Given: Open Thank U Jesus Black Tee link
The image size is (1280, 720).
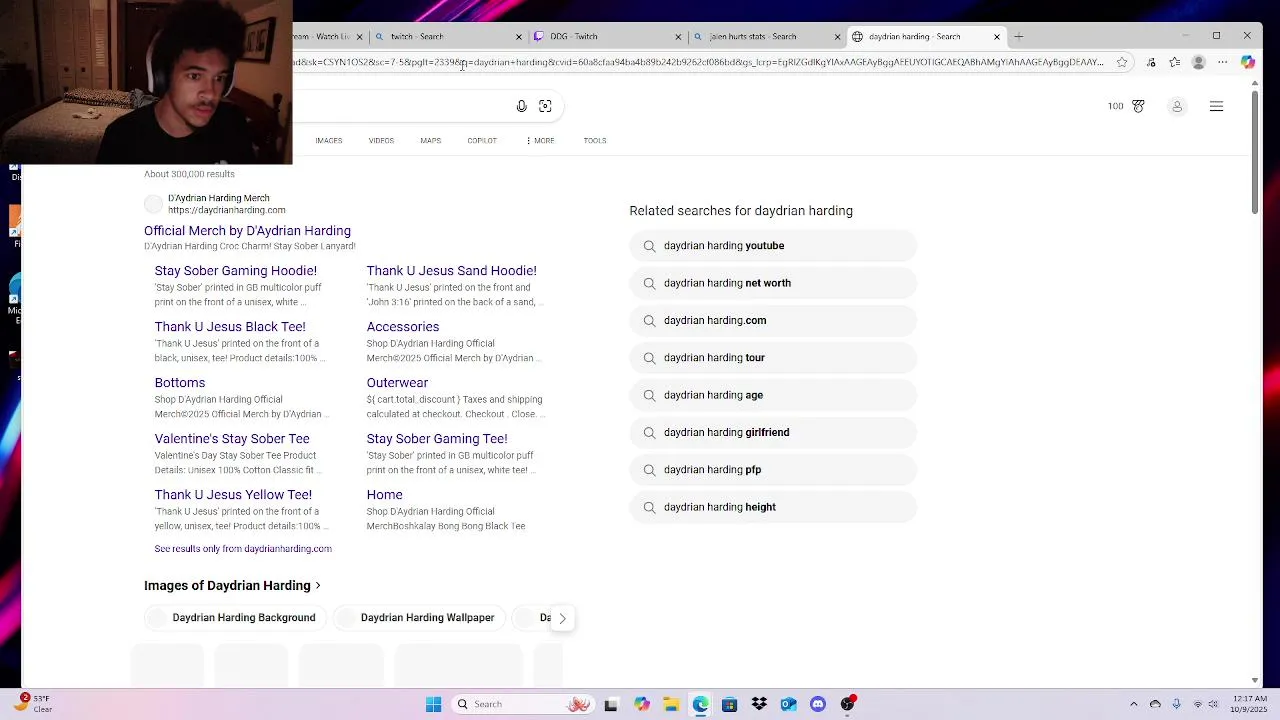Looking at the screenshot, I should (x=230, y=327).
